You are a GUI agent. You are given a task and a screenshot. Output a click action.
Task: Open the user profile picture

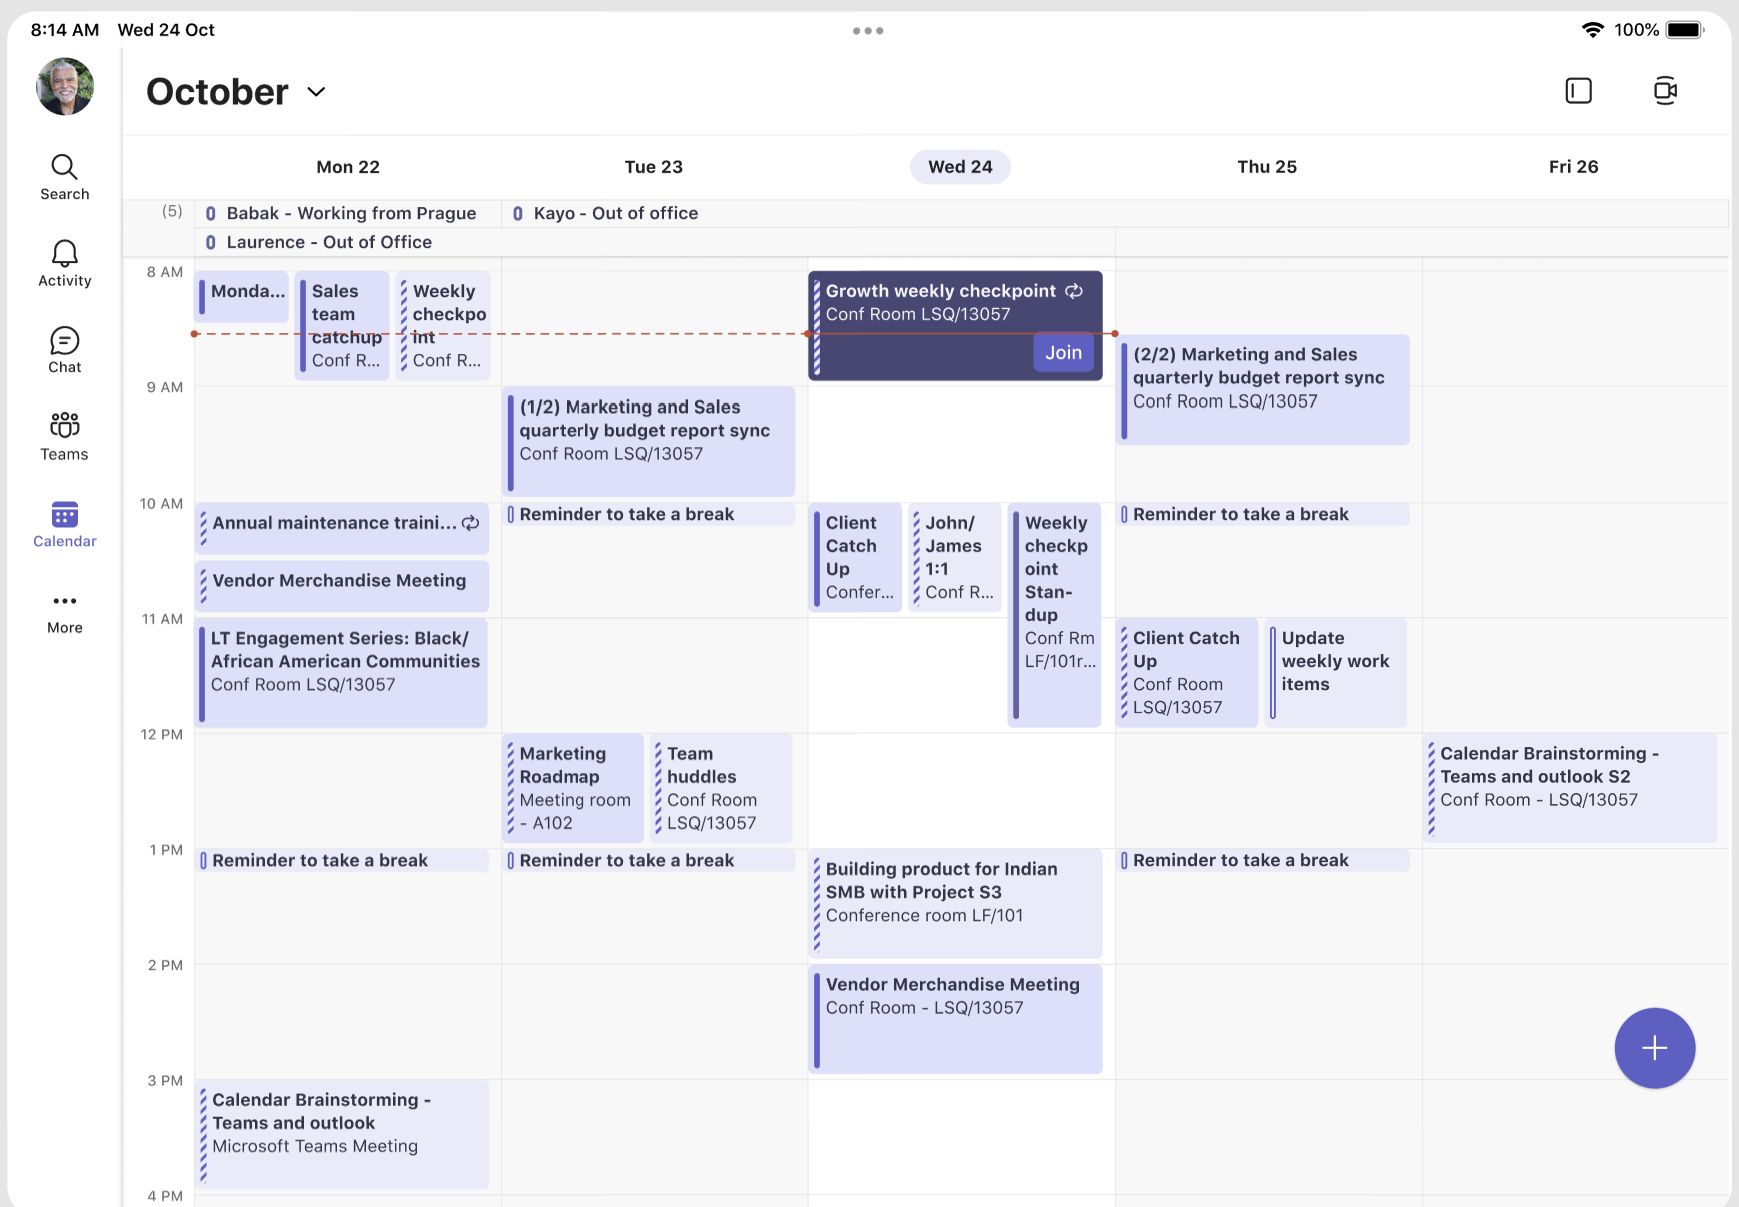point(65,86)
